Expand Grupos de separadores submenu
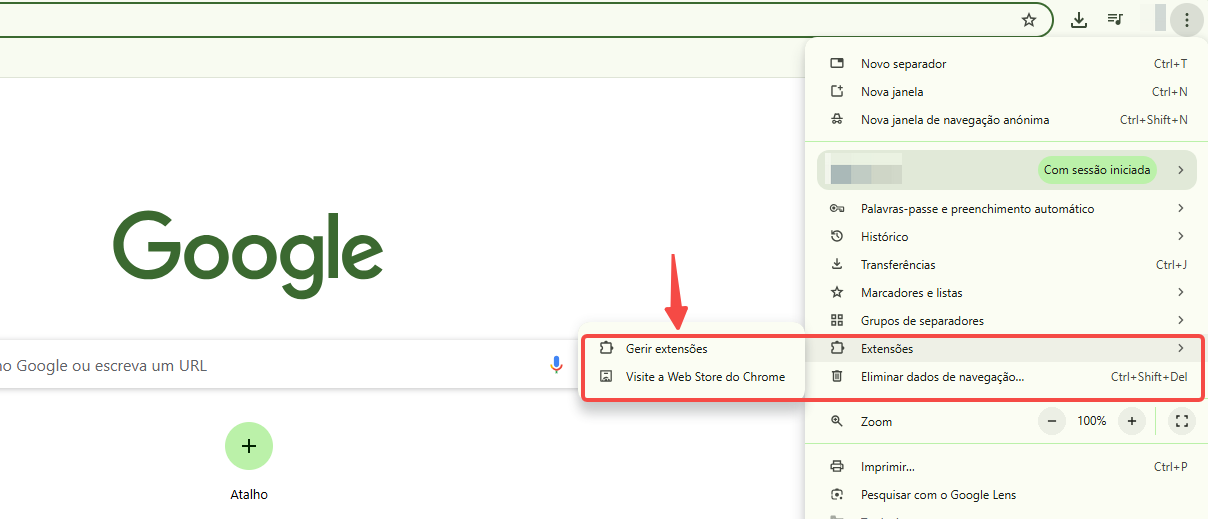 (x=1007, y=320)
